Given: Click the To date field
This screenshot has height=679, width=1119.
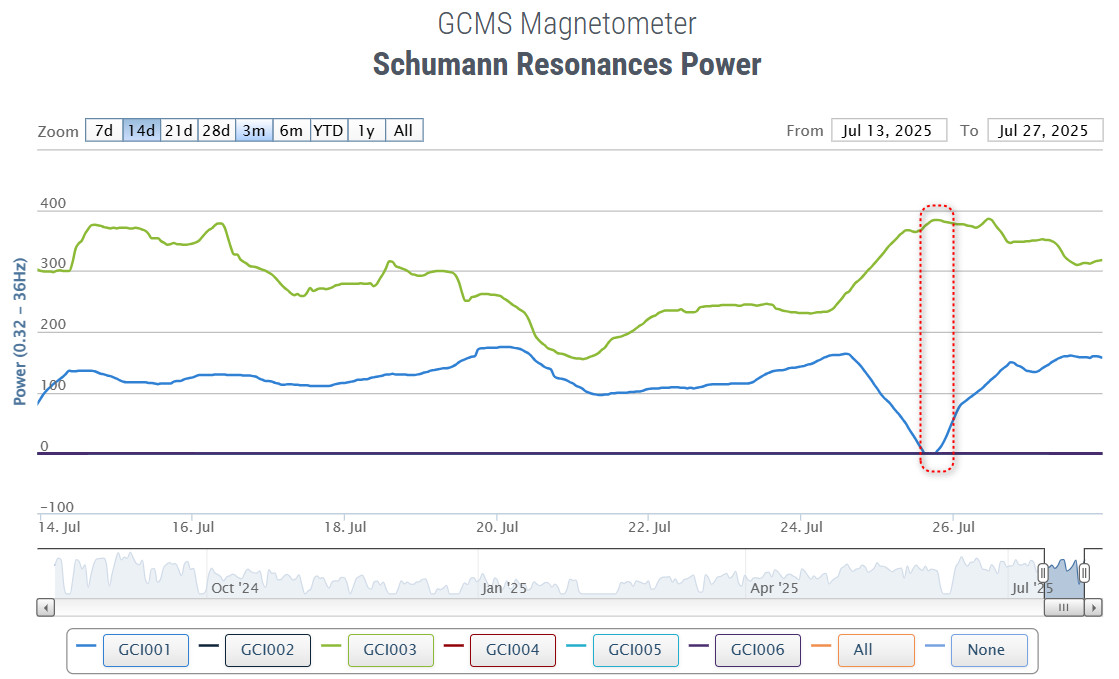Looking at the screenshot, I should tap(1043, 131).
